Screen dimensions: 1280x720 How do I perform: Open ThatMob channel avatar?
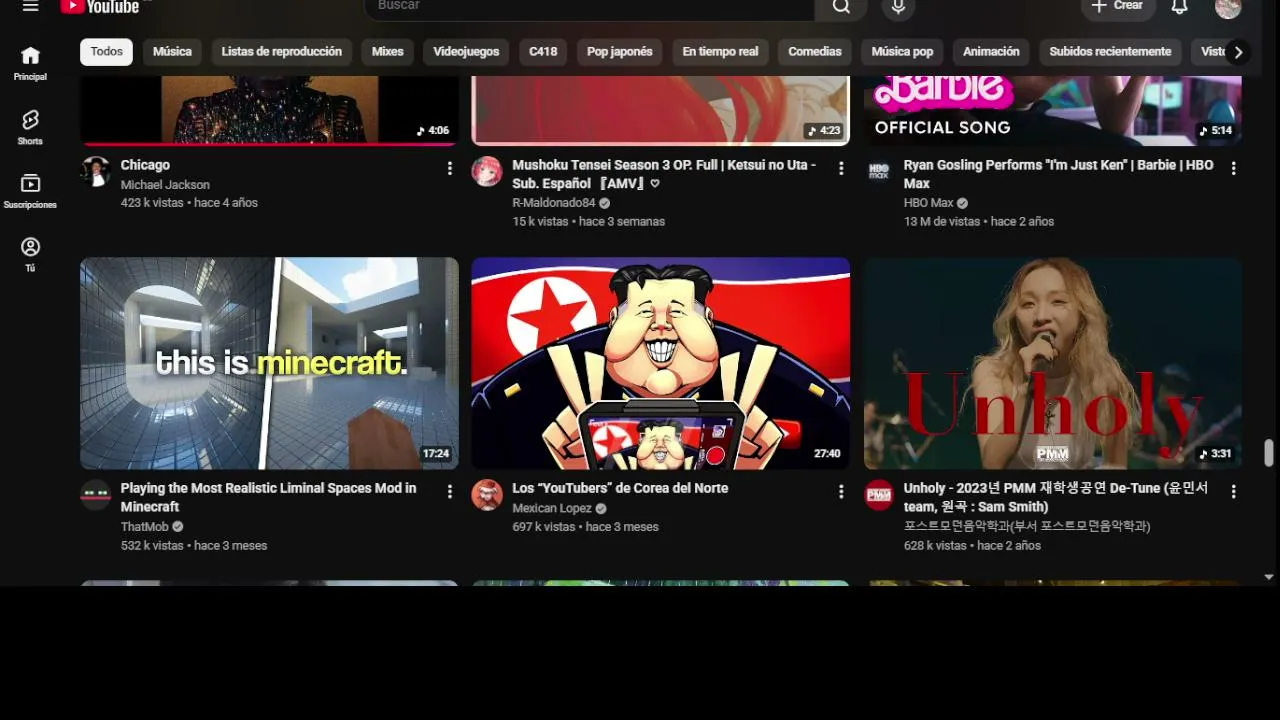(x=95, y=494)
